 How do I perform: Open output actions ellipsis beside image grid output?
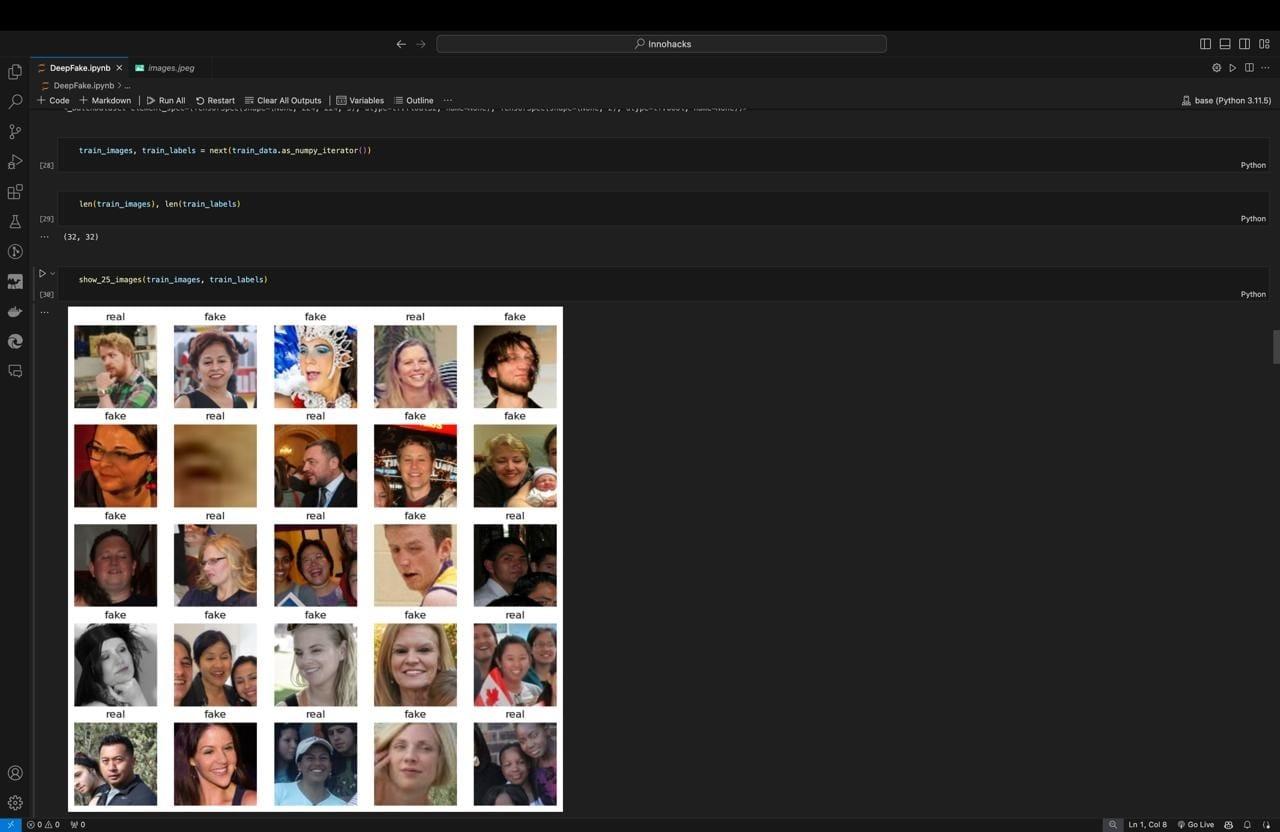(44, 312)
